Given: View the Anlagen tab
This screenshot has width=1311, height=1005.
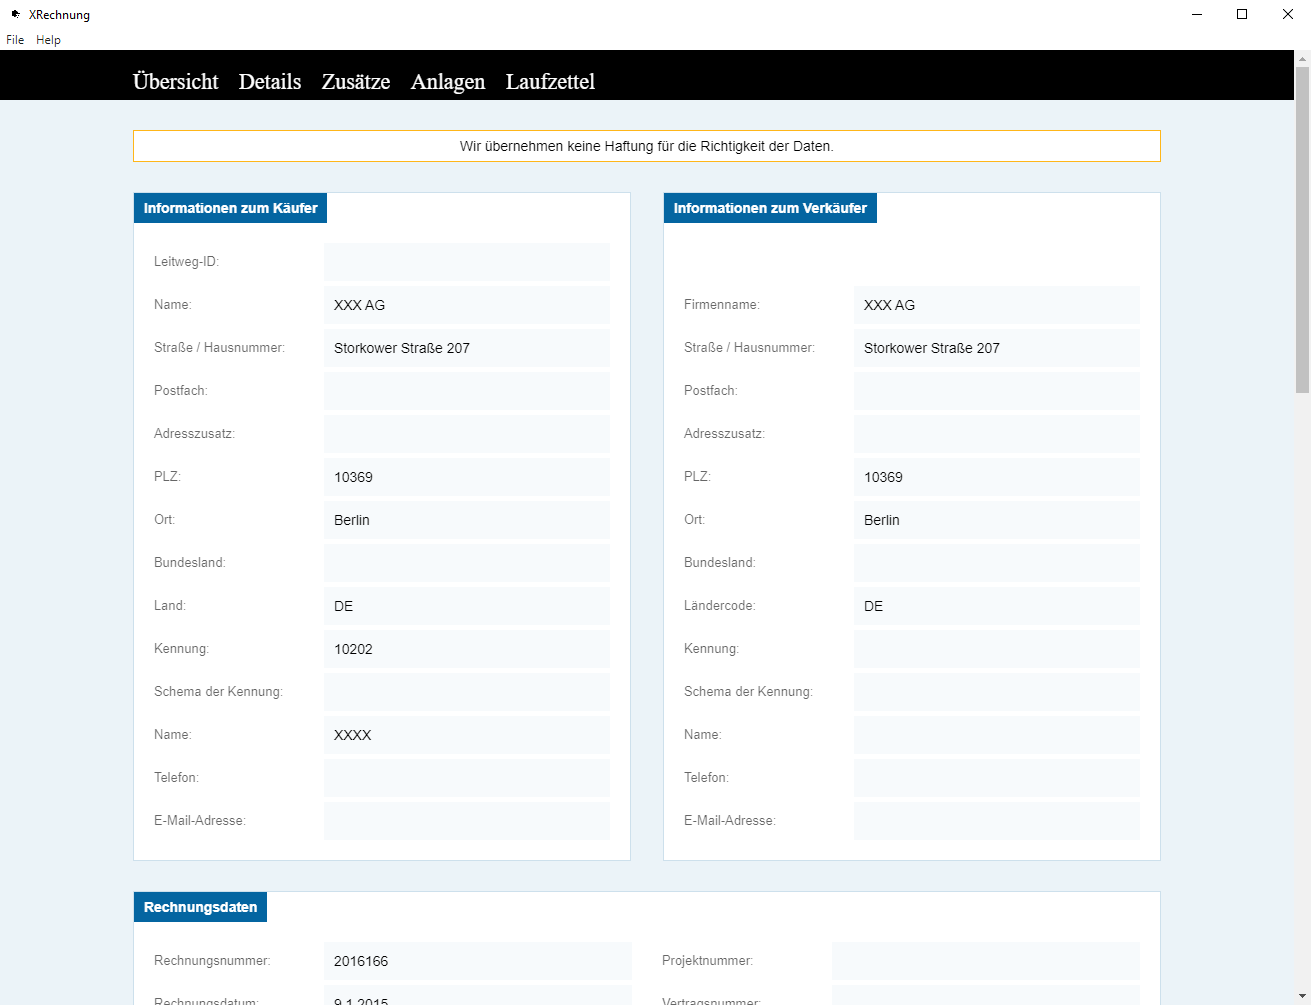Looking at the screenshot, I should [447, 81].
